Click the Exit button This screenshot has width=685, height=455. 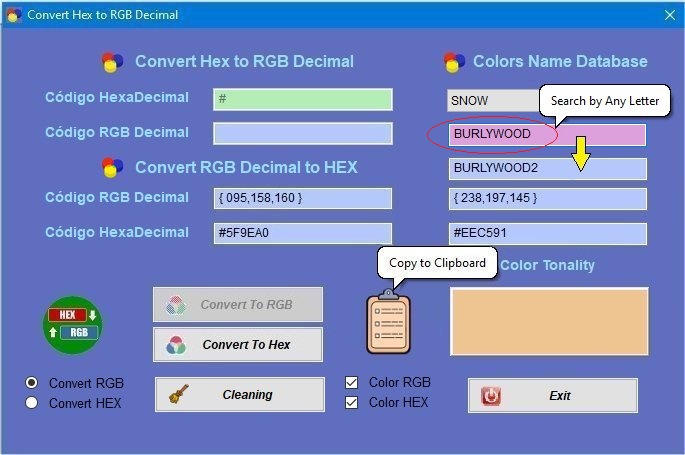[x=552, y=396]
